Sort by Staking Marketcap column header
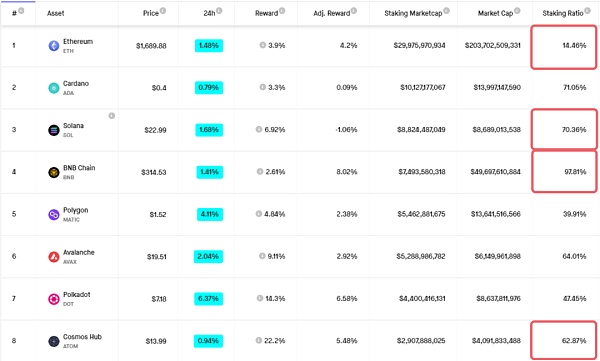Viewport: 600px width, 361px height. [x=413, y=13]
